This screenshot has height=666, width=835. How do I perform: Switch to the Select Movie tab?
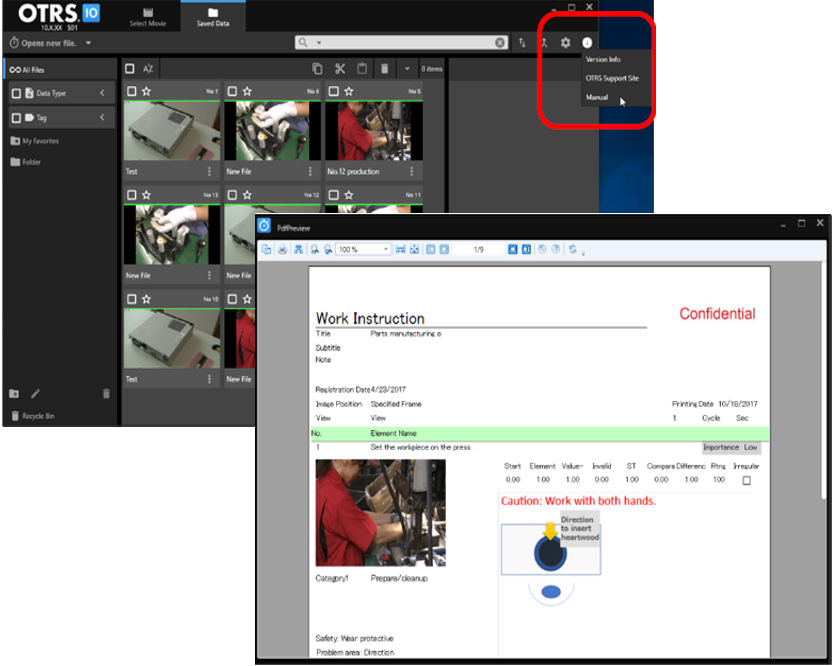(148, 17)
